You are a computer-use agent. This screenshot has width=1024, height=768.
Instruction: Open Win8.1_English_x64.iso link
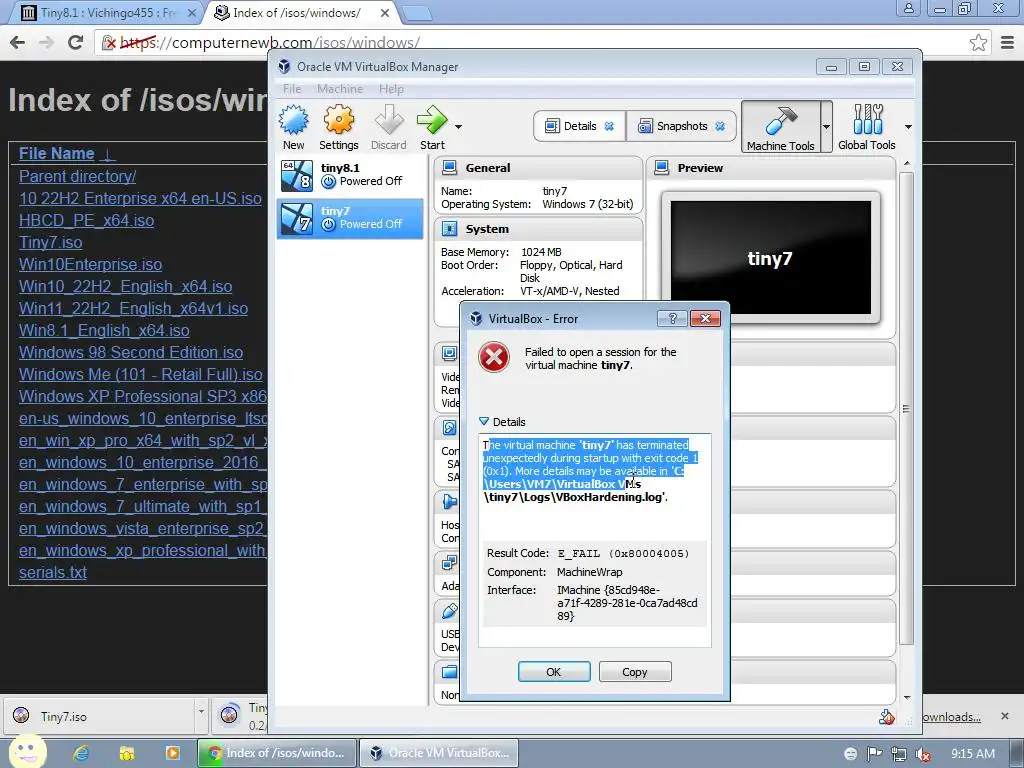click(x=104, y=330)
